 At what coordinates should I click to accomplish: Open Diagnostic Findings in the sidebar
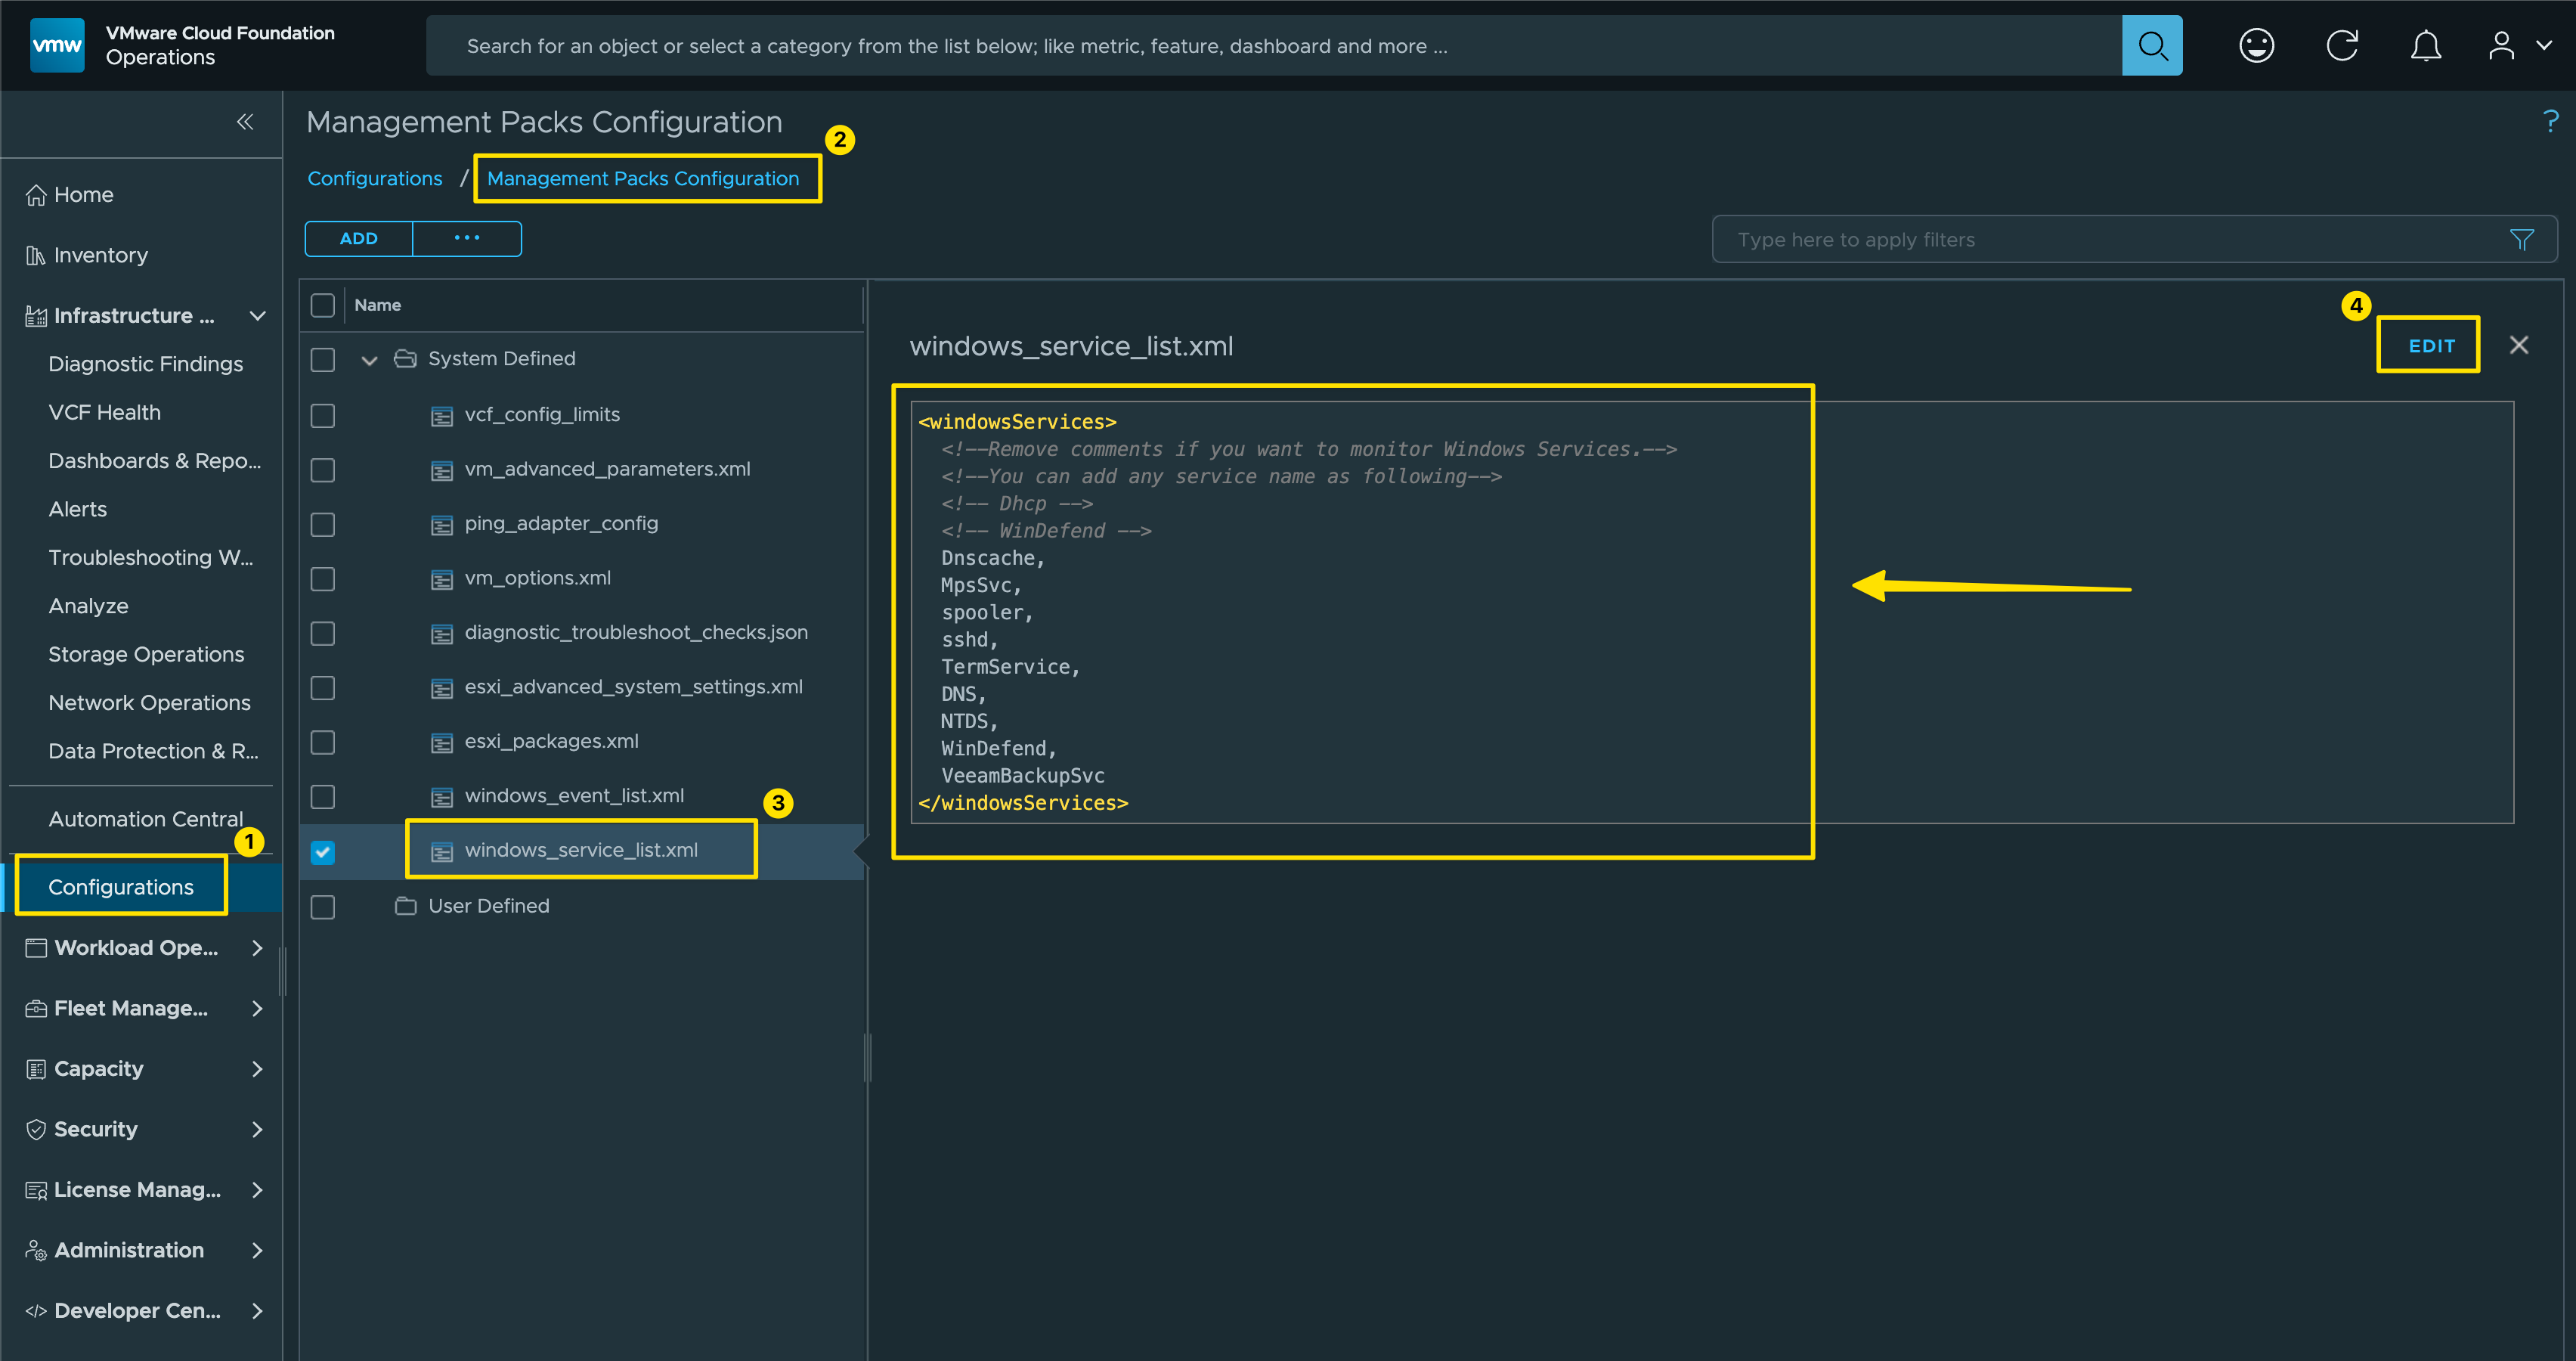click(x=146, y=364)
